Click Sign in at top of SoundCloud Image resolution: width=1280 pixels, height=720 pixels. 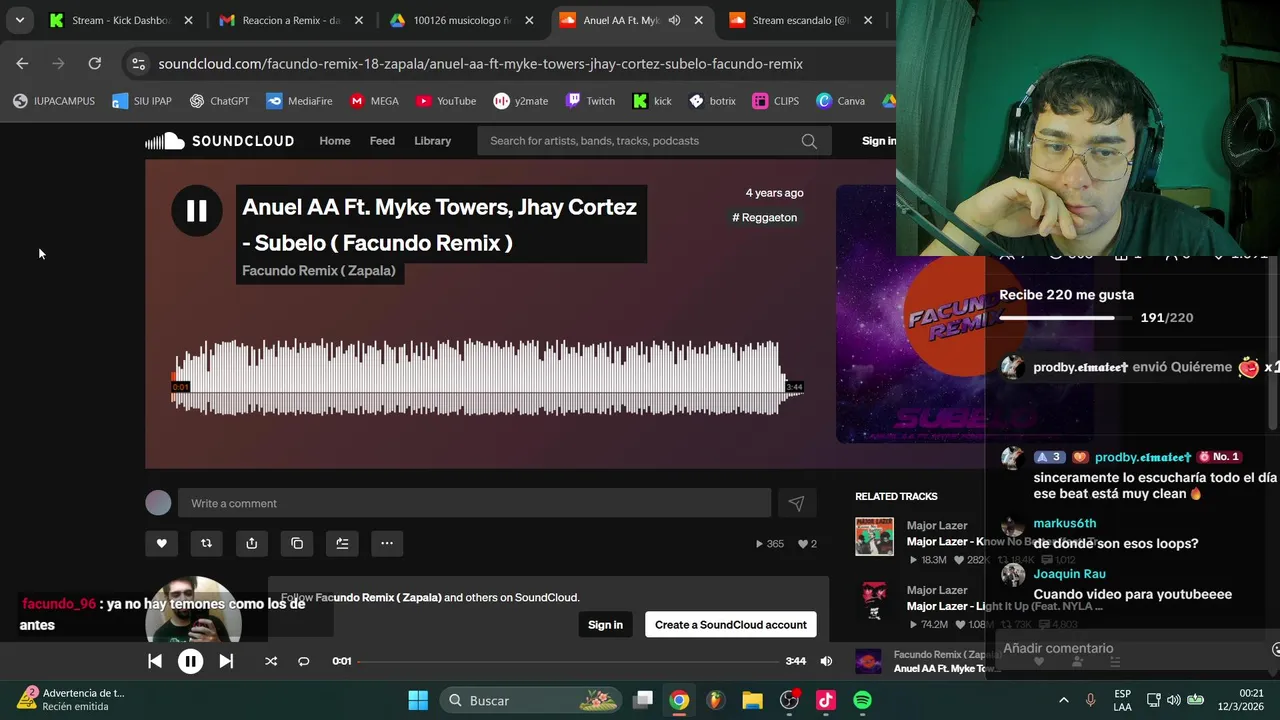pyautogui.click(x=879, y=141)
